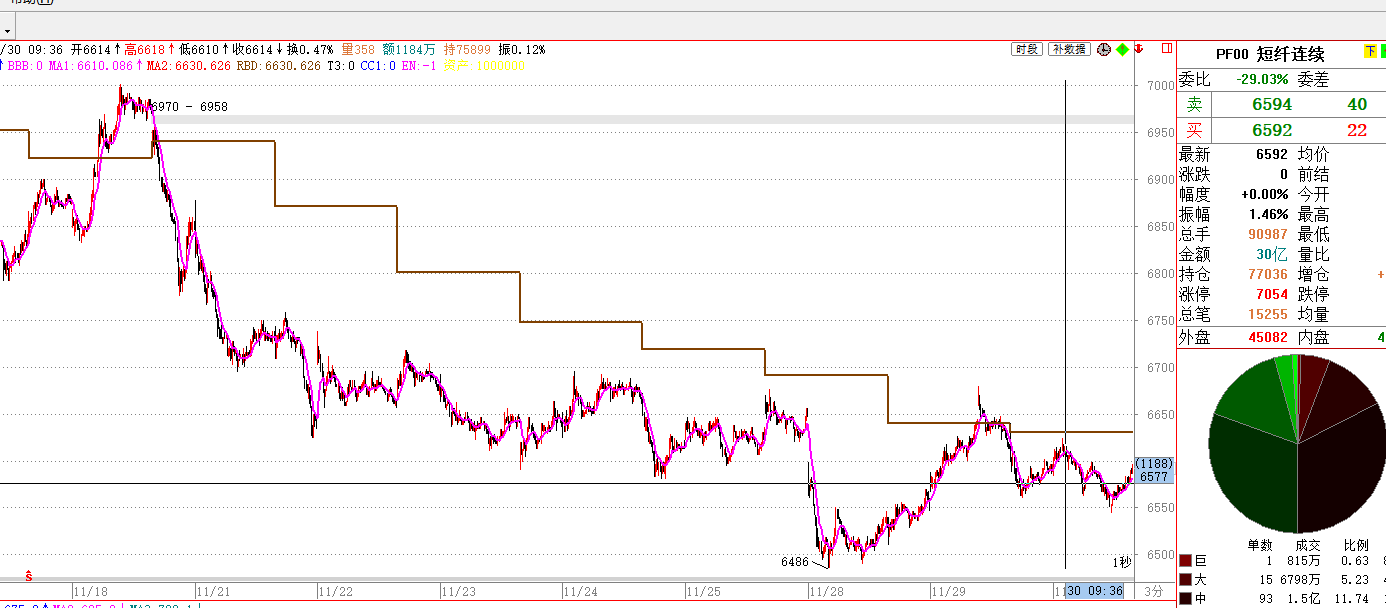Screen dimensions: 1386x608
Task: Click the green diamond indicator icon
Action: click(1123, 49)
